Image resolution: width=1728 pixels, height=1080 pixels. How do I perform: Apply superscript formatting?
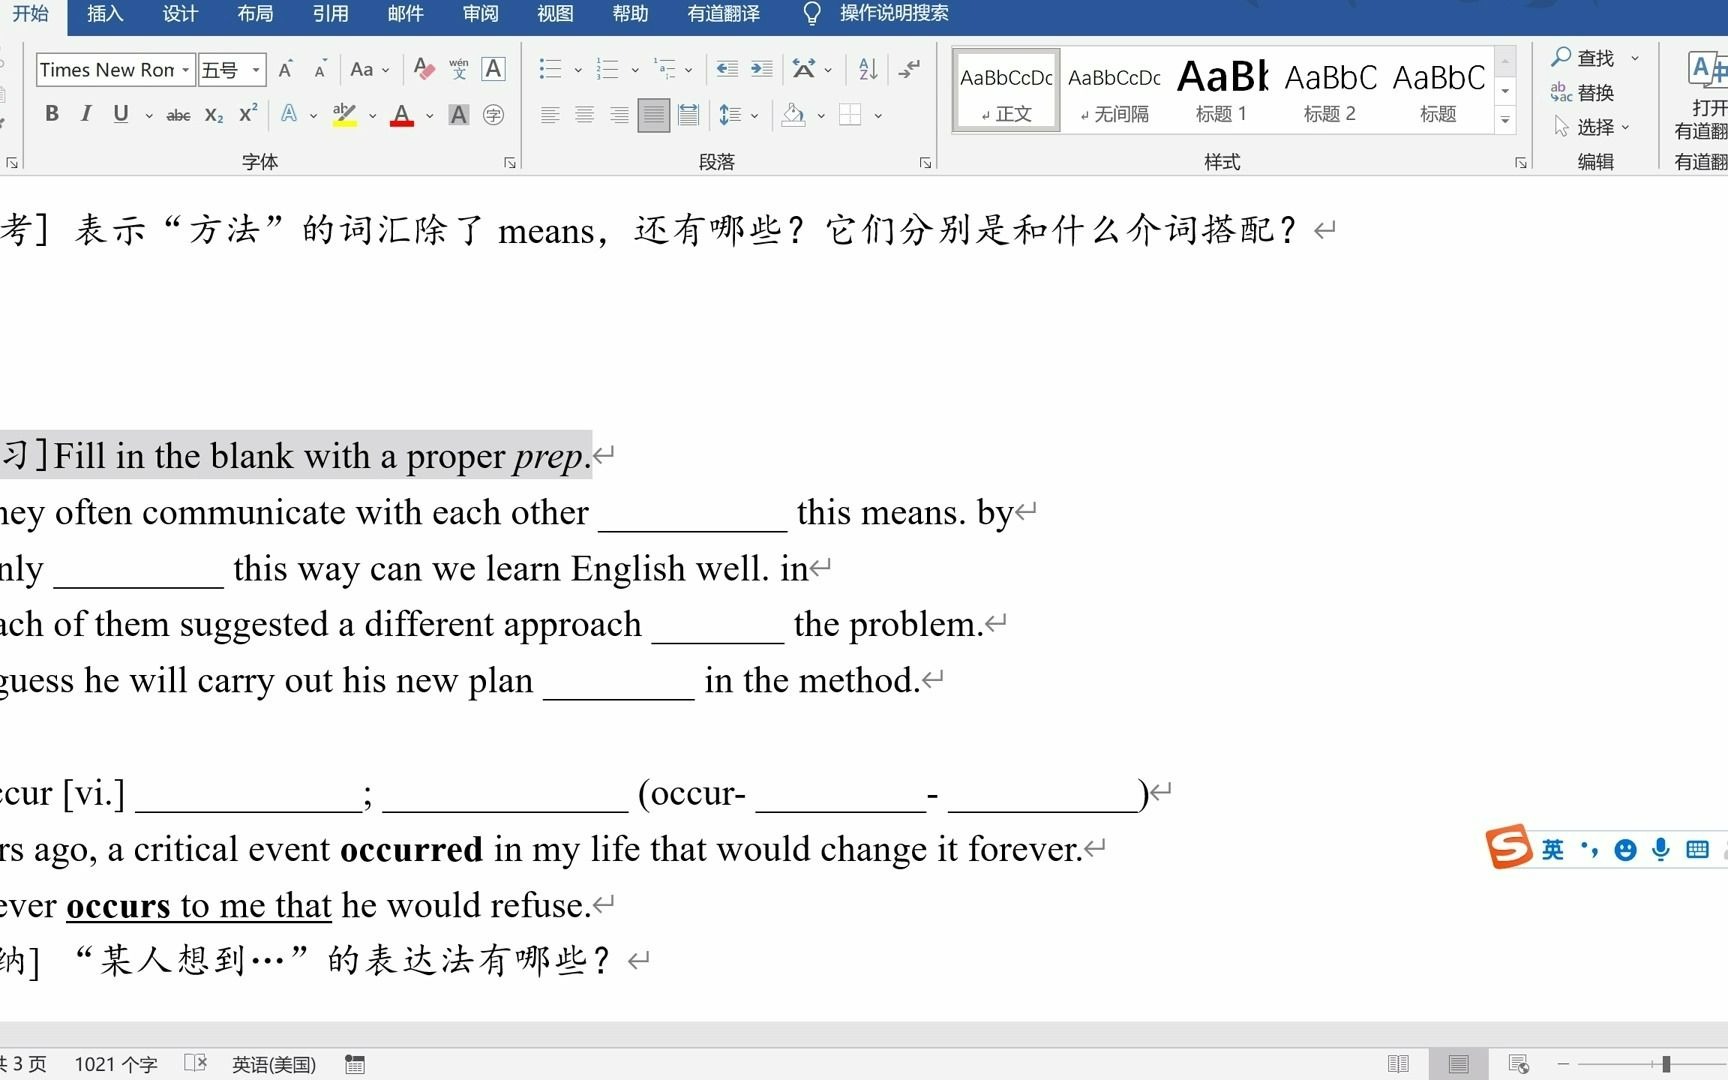pyautogui.click(x=248, y=114)
